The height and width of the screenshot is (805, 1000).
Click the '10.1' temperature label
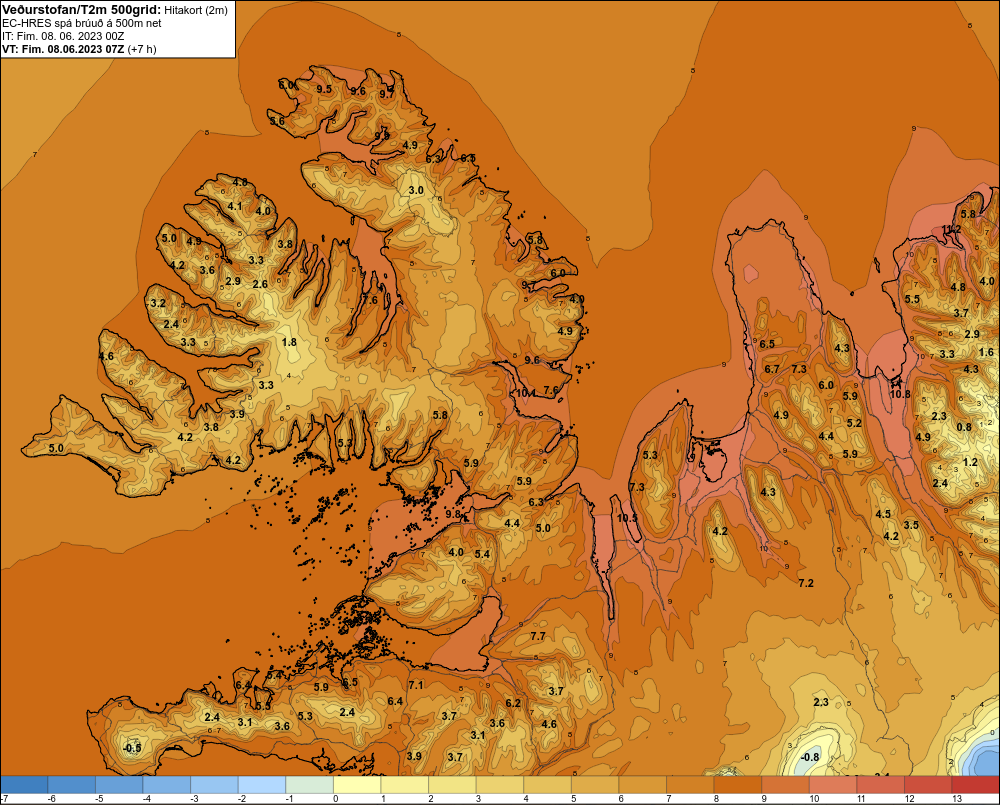click(x=526, y=393)
